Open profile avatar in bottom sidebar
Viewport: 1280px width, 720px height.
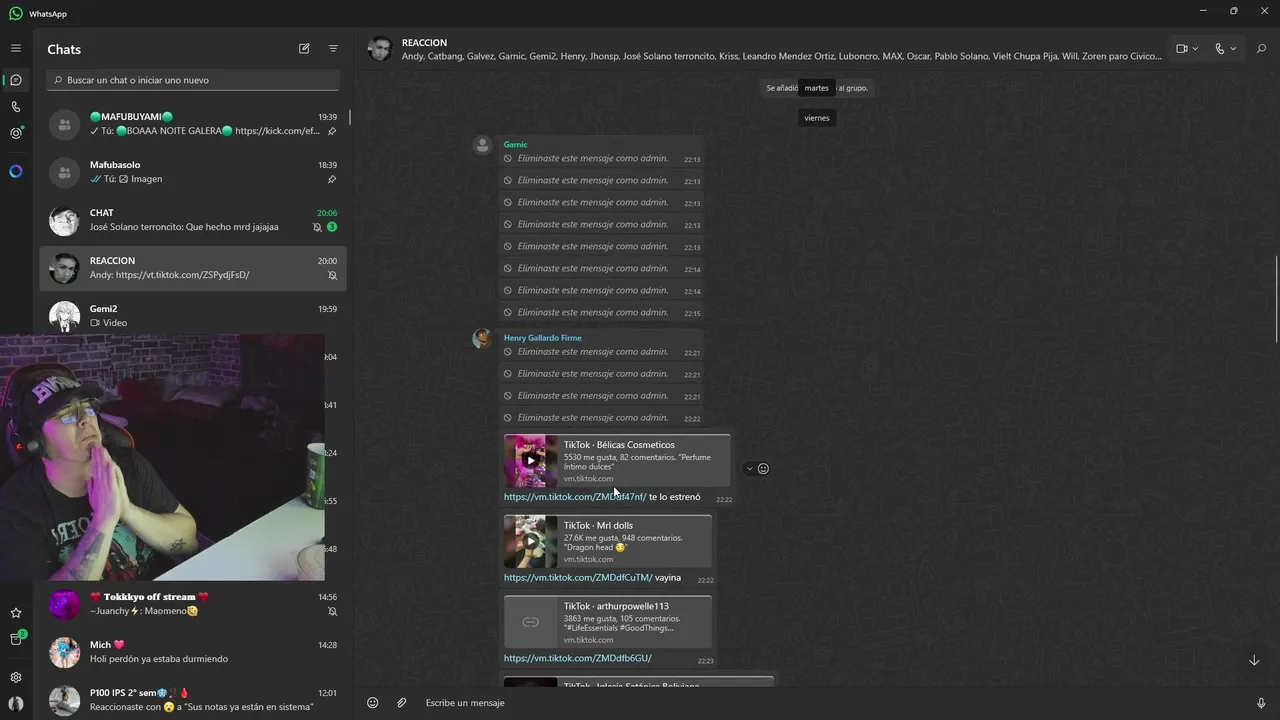point(15,703)
